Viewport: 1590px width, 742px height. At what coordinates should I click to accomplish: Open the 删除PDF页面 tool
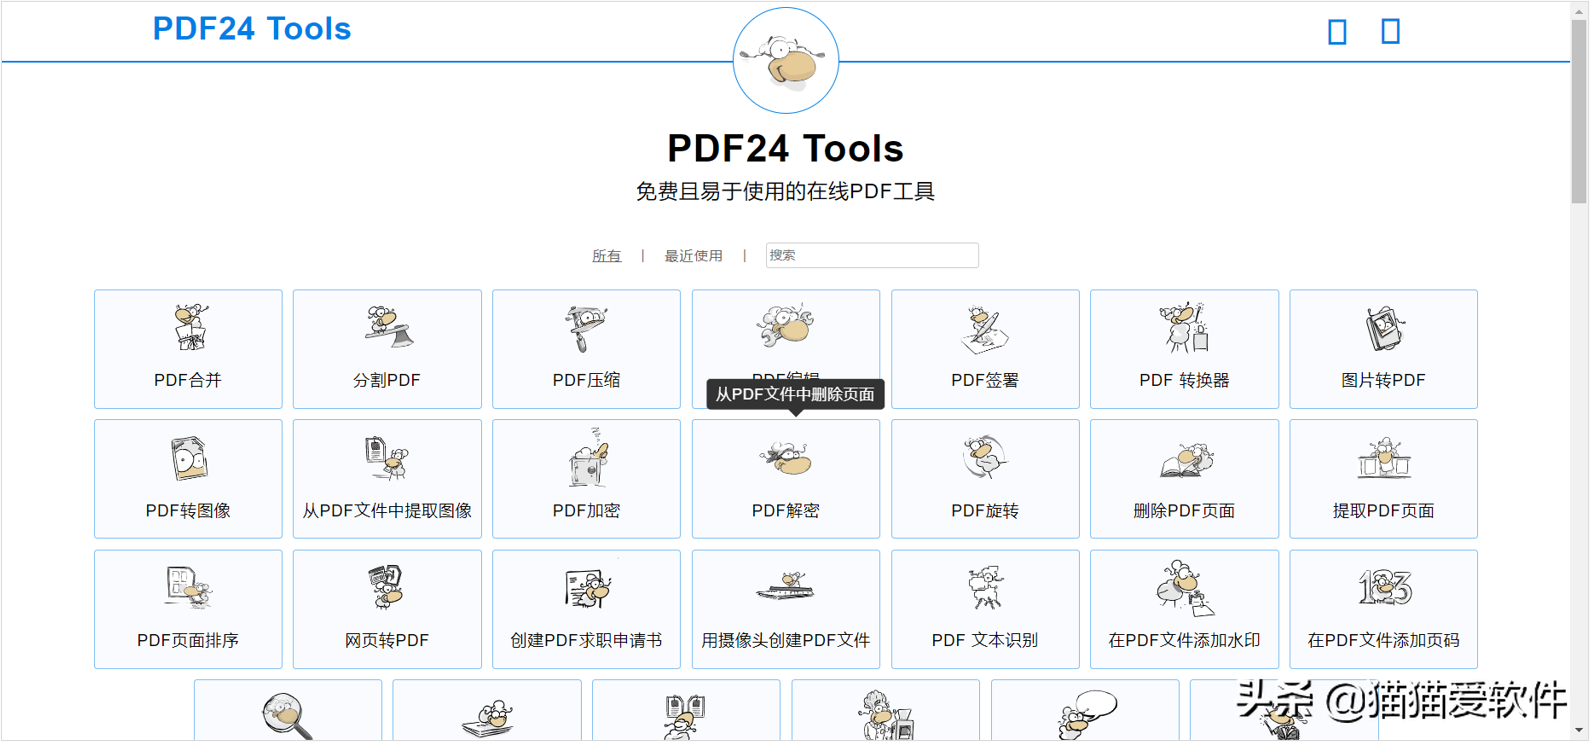coord(1184,479)
